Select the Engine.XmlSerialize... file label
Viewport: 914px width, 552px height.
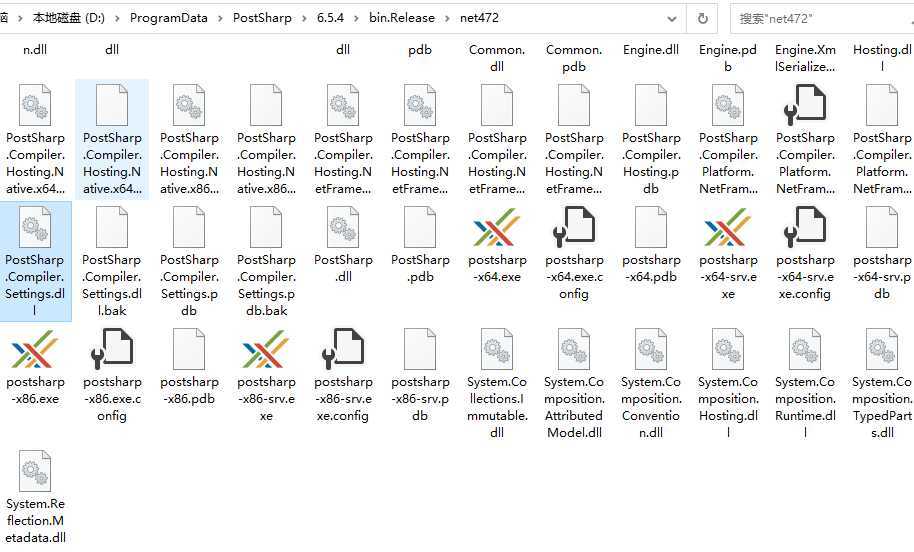(804, 58)
